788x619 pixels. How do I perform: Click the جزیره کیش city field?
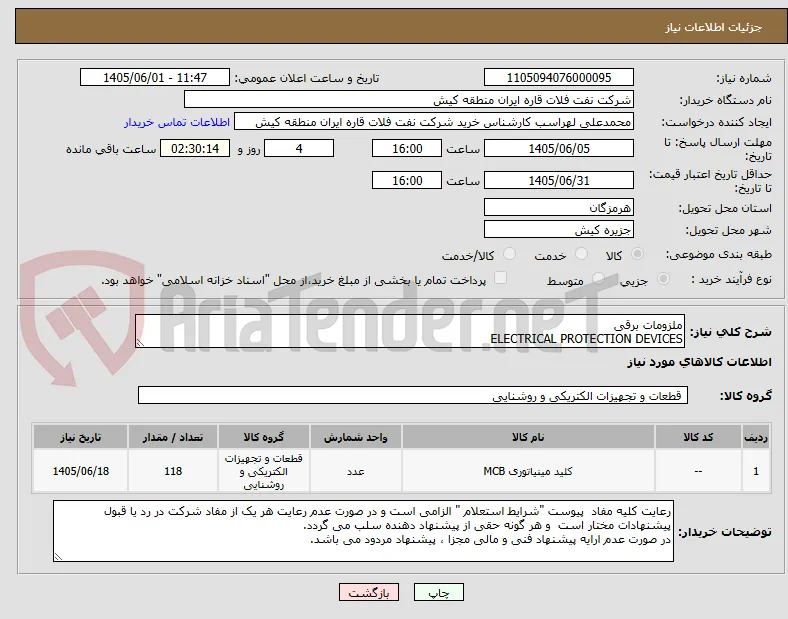tap(559, 229)
